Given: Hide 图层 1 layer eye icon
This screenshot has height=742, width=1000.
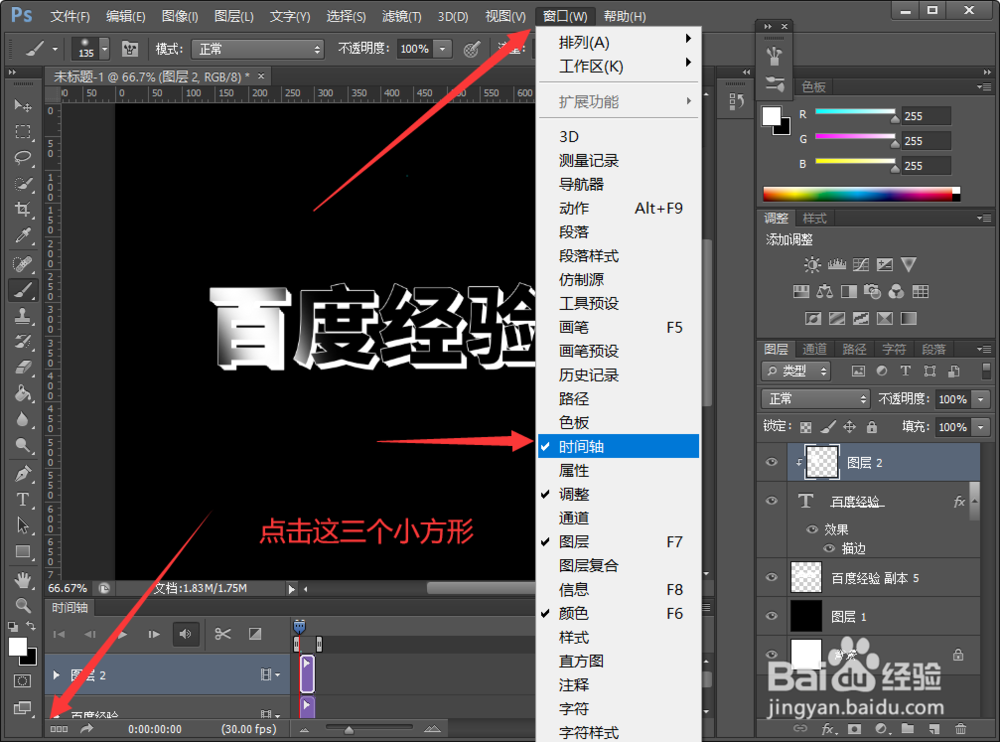Looking at the screenshot, I should click(x=772, y=616).
